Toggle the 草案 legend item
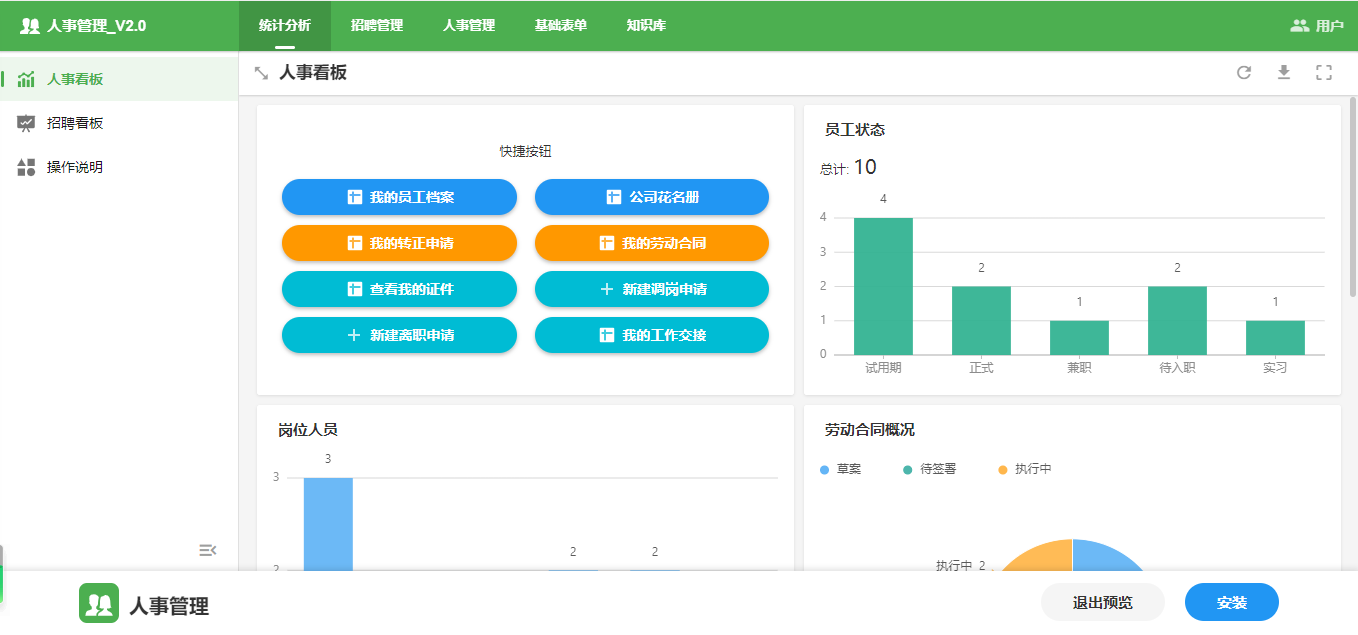The width and height of the screenshot is (1358, 635). tap(840, 469)
